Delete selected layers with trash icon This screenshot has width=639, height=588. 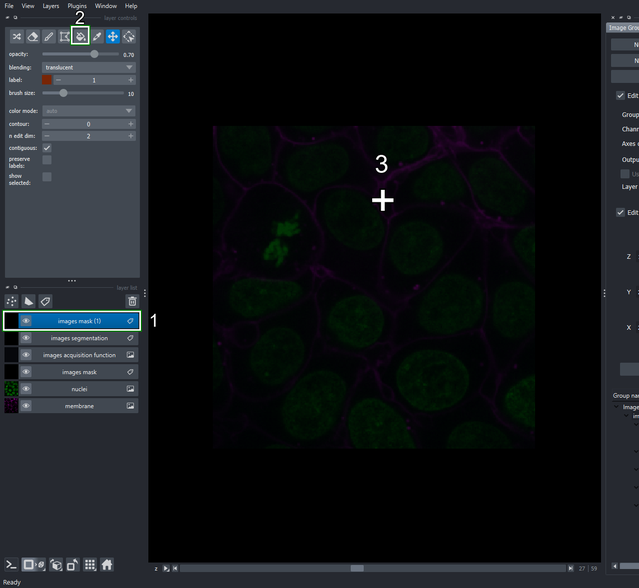tap(132, 302)
